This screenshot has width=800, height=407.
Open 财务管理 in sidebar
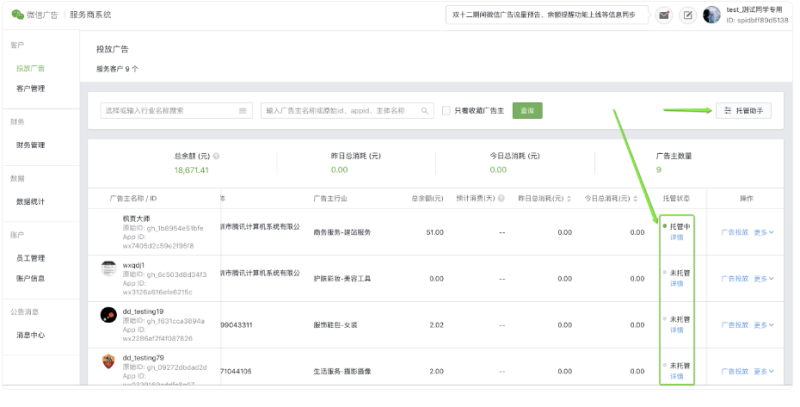coord(31,145)
